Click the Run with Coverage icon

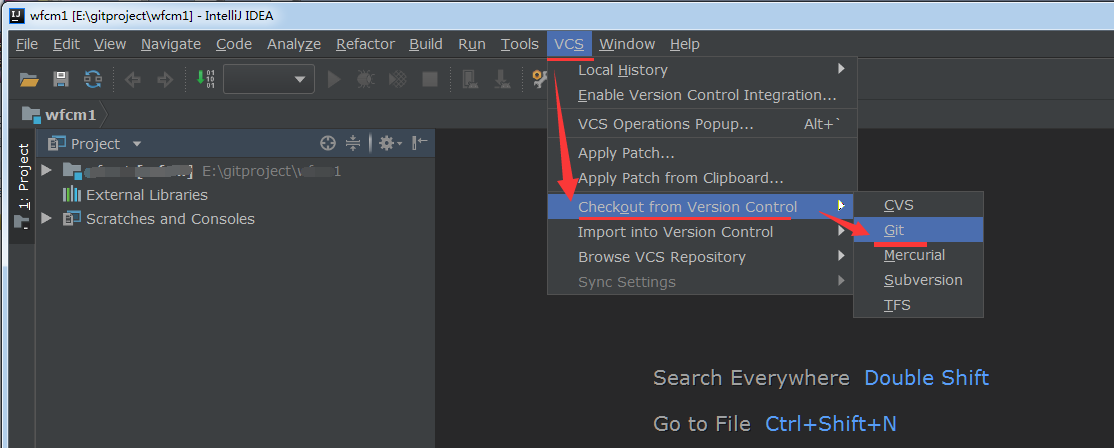(x=399, y=79)
